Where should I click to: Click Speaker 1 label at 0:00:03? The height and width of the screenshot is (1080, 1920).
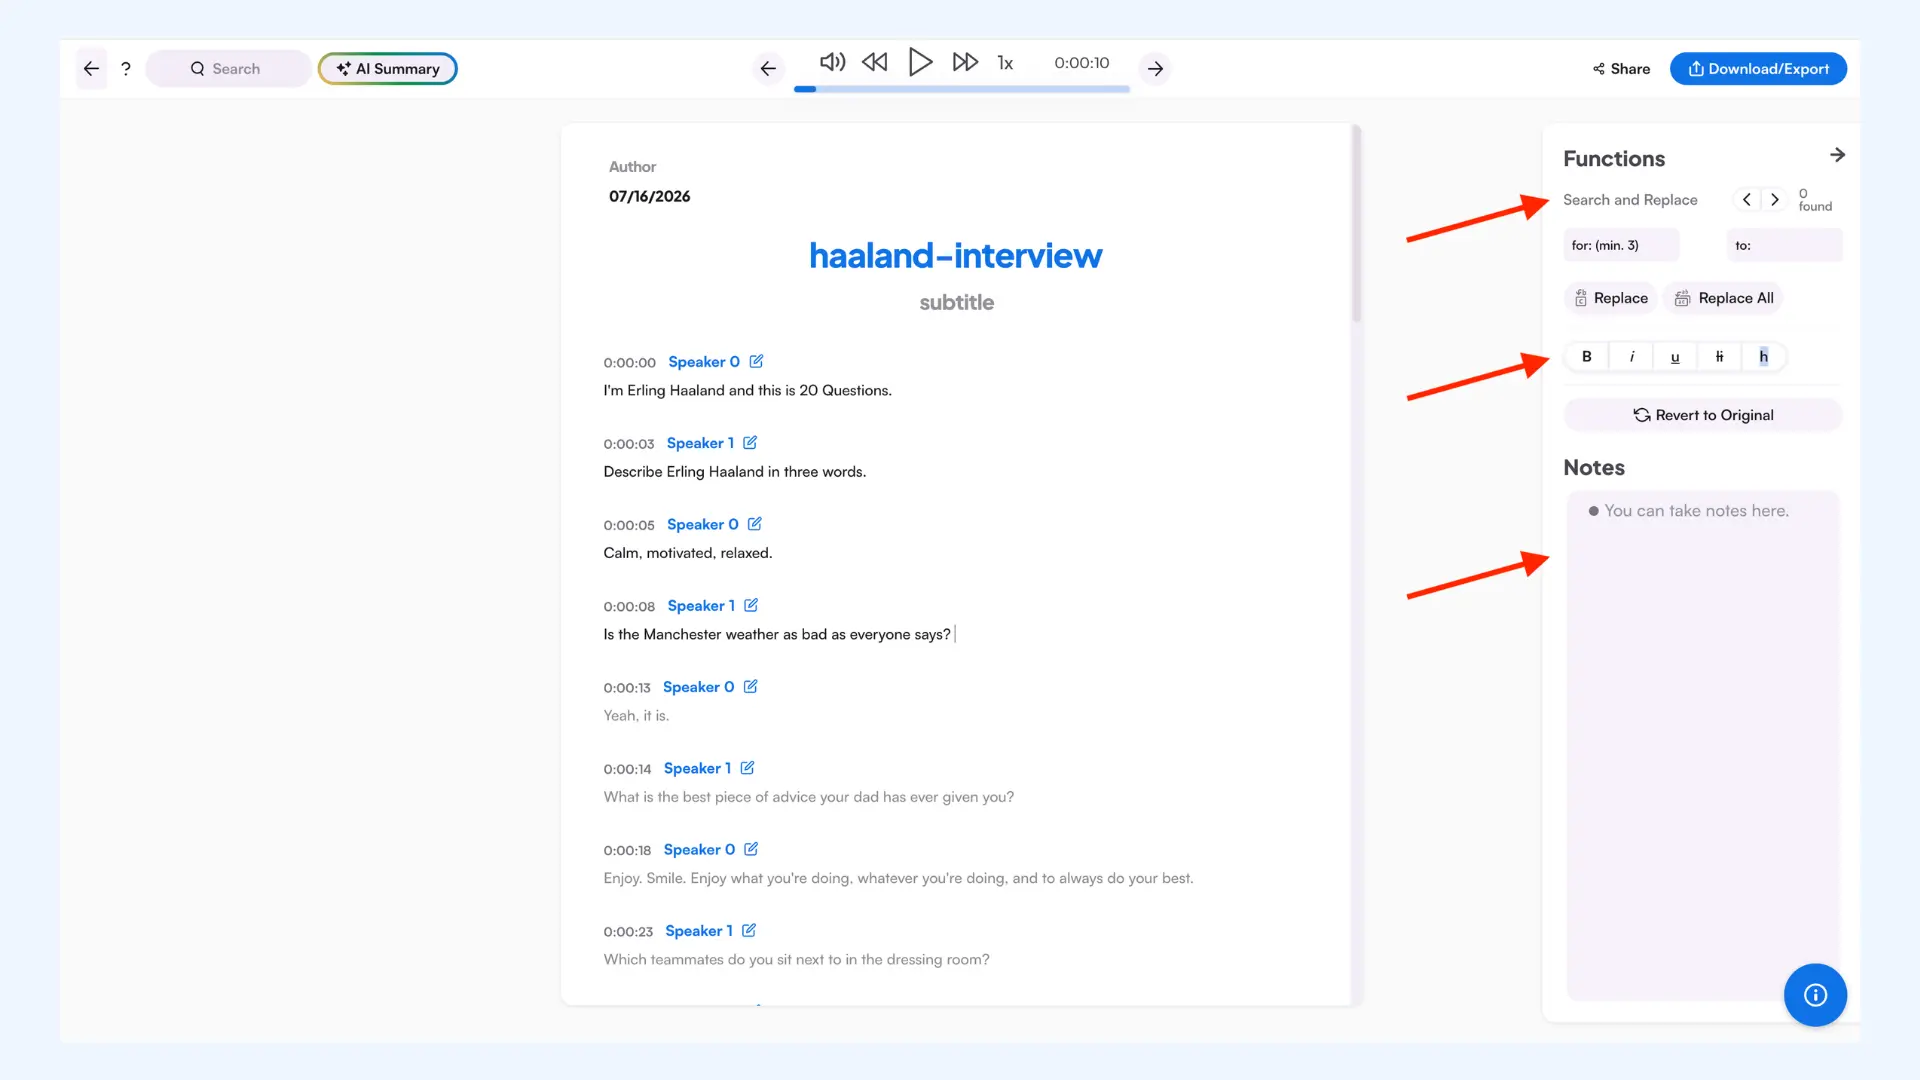(700, 443)
